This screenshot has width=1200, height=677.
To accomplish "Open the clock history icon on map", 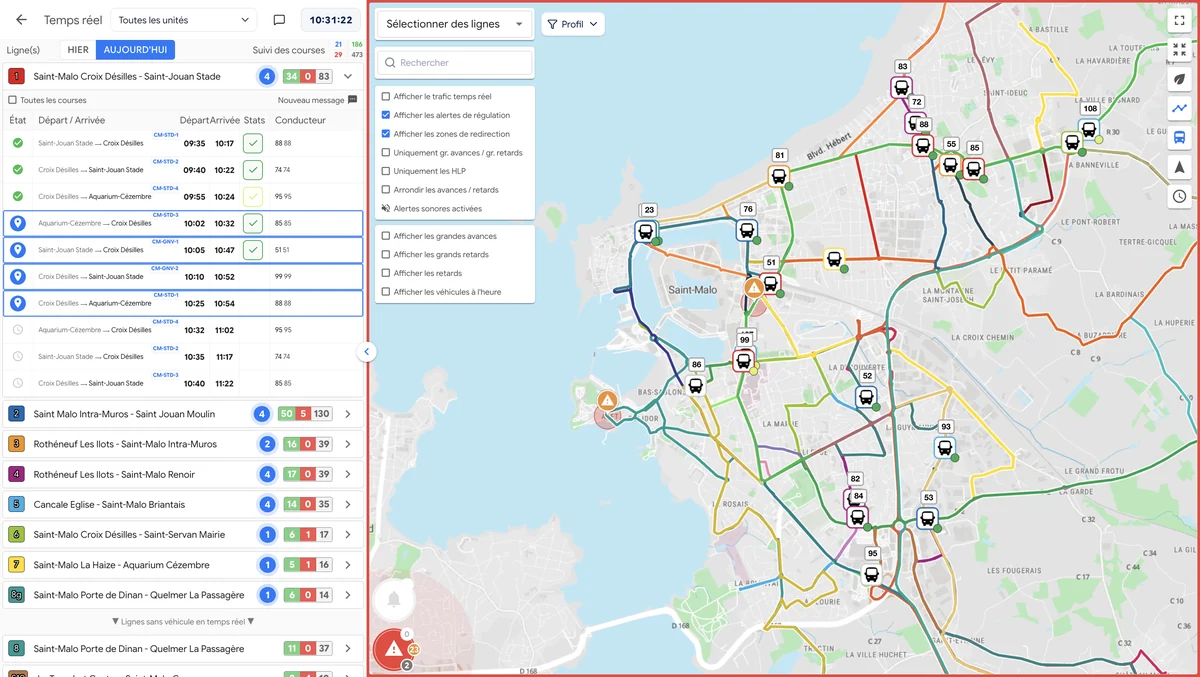I will tap(1180, 196).
